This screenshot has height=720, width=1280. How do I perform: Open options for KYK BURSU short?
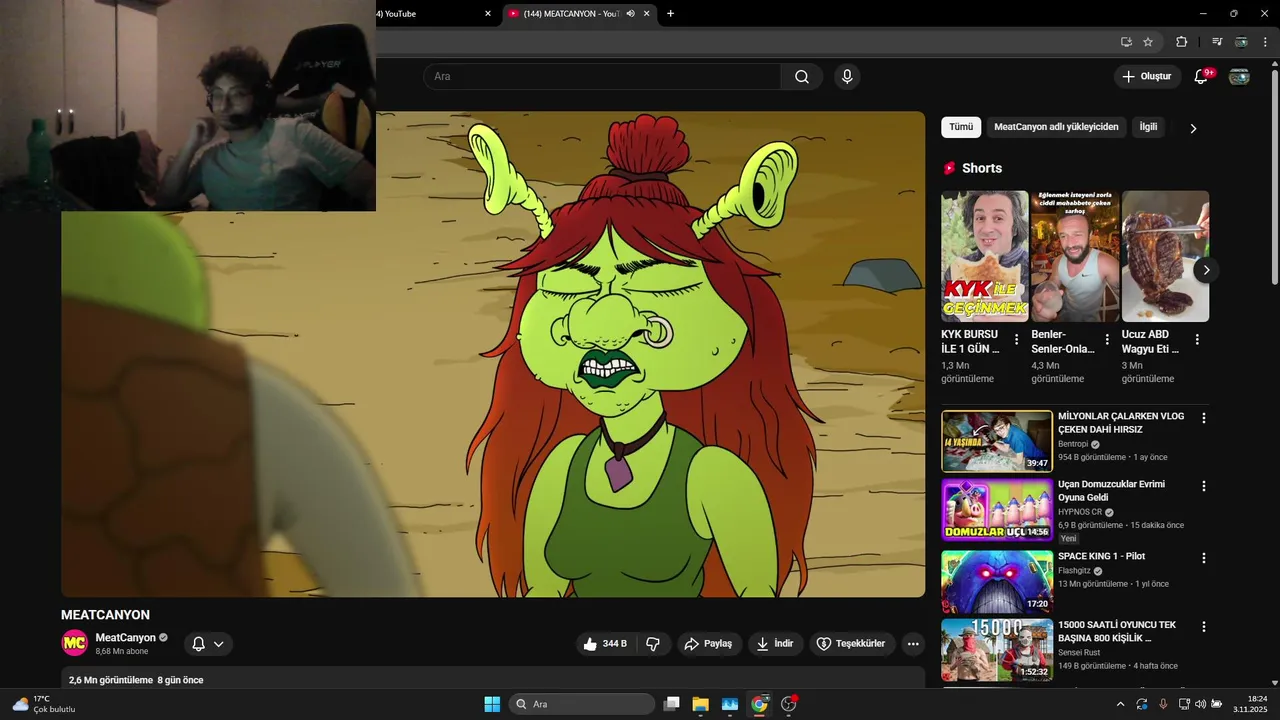click(x=1017, y=340)
